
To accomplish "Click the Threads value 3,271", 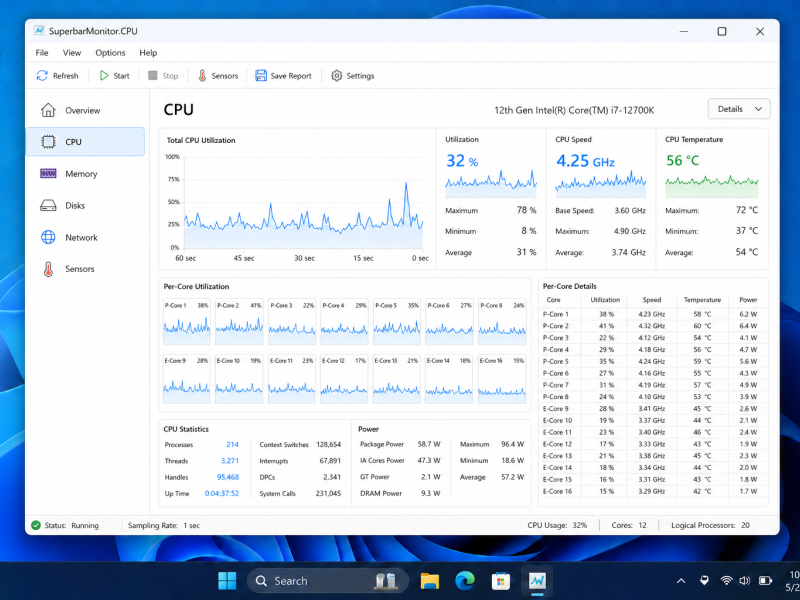I will click(230, 461).
